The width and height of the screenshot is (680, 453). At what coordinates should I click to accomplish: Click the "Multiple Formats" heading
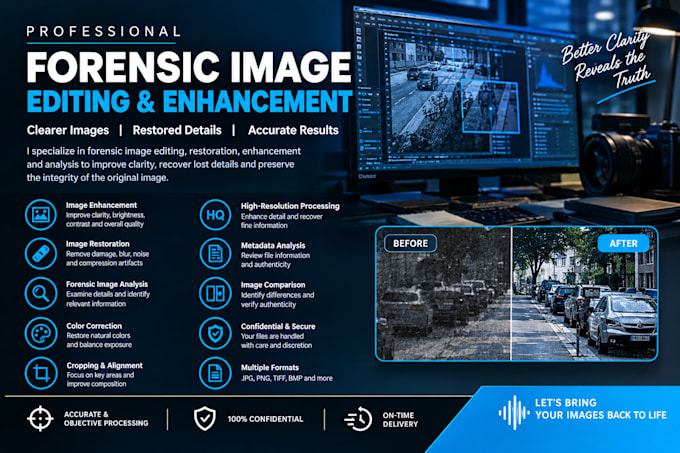point(270,367)
